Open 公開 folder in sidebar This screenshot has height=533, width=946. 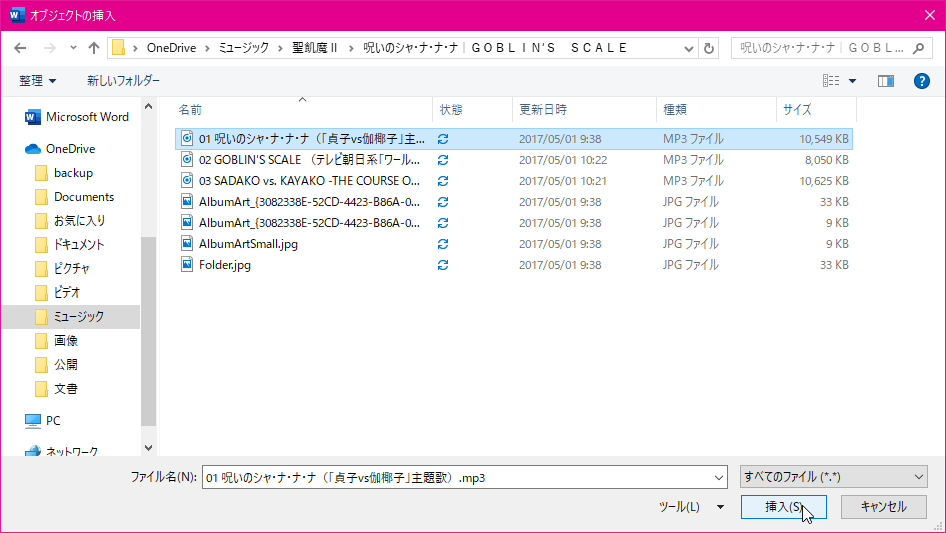(x=57, y=365)
